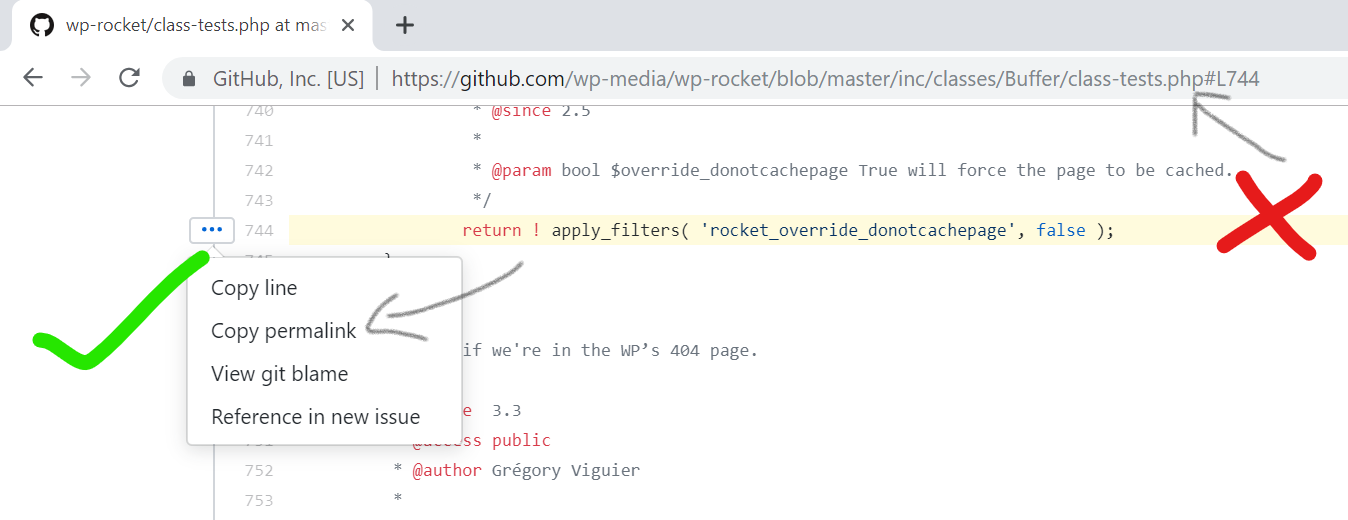Click the GitHub favicon on the tab
Screen dimensions: 1348x520
[x=41, y=26]
